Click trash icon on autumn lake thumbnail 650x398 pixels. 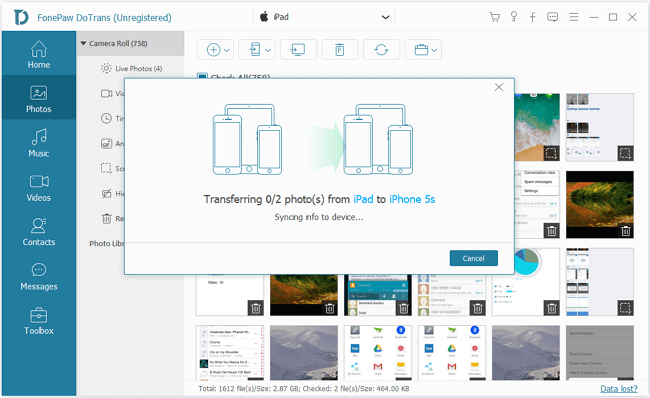click(626, 231)
